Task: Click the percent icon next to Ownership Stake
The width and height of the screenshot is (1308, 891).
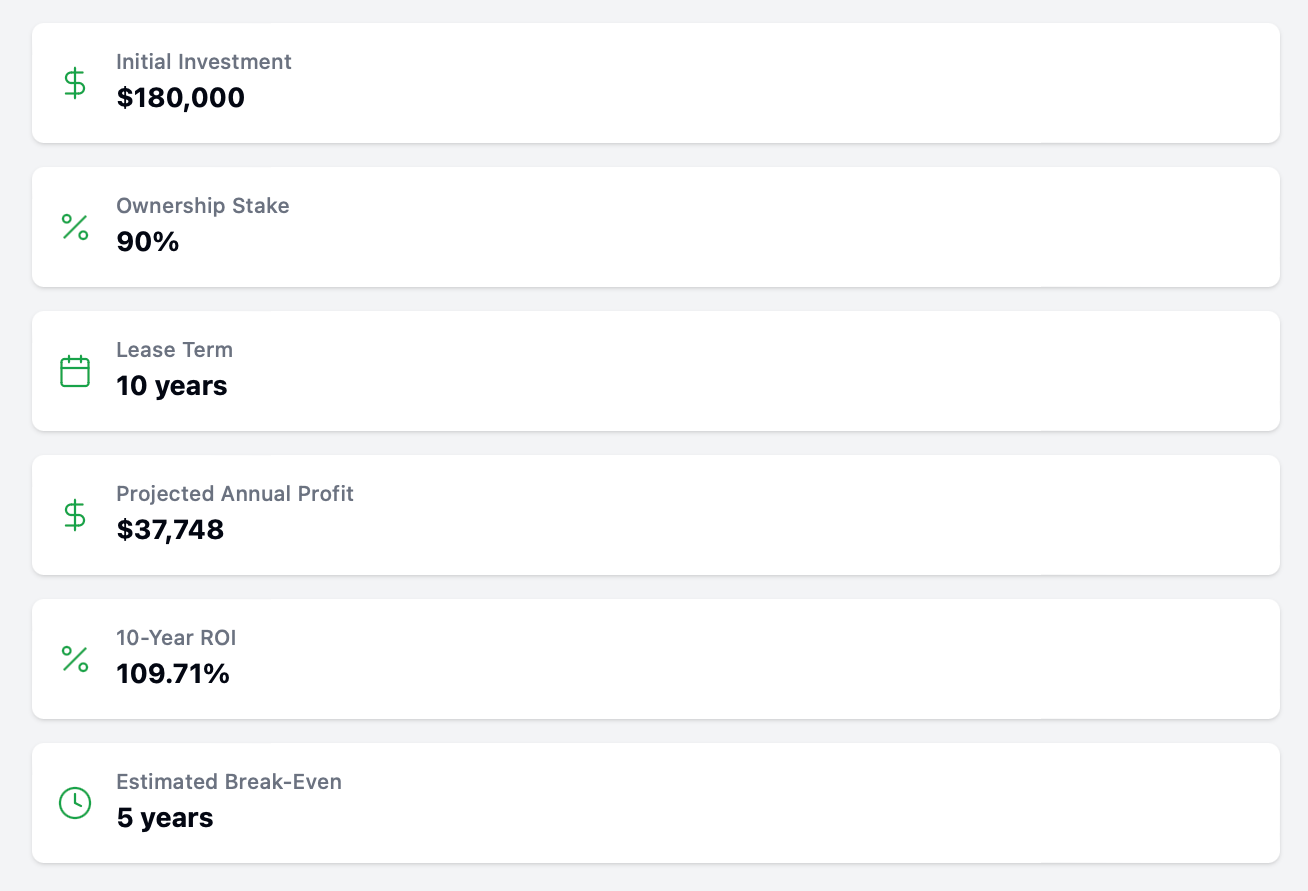Action: click(75, 227)
